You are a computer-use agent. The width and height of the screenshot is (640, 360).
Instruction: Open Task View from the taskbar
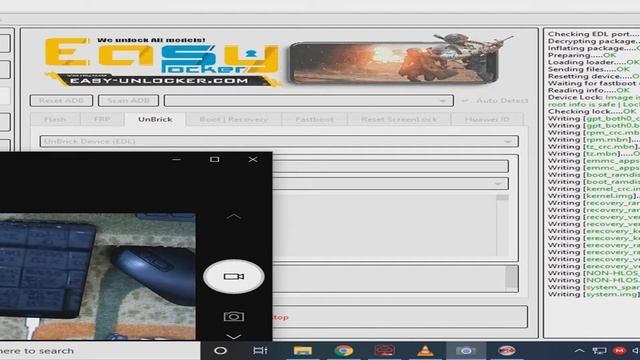pyautogui.click(x=260, y=351)
